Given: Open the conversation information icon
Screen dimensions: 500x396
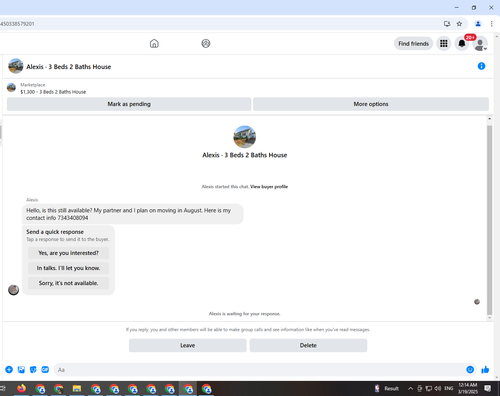Looking at the screenshot, I should 481,66.
